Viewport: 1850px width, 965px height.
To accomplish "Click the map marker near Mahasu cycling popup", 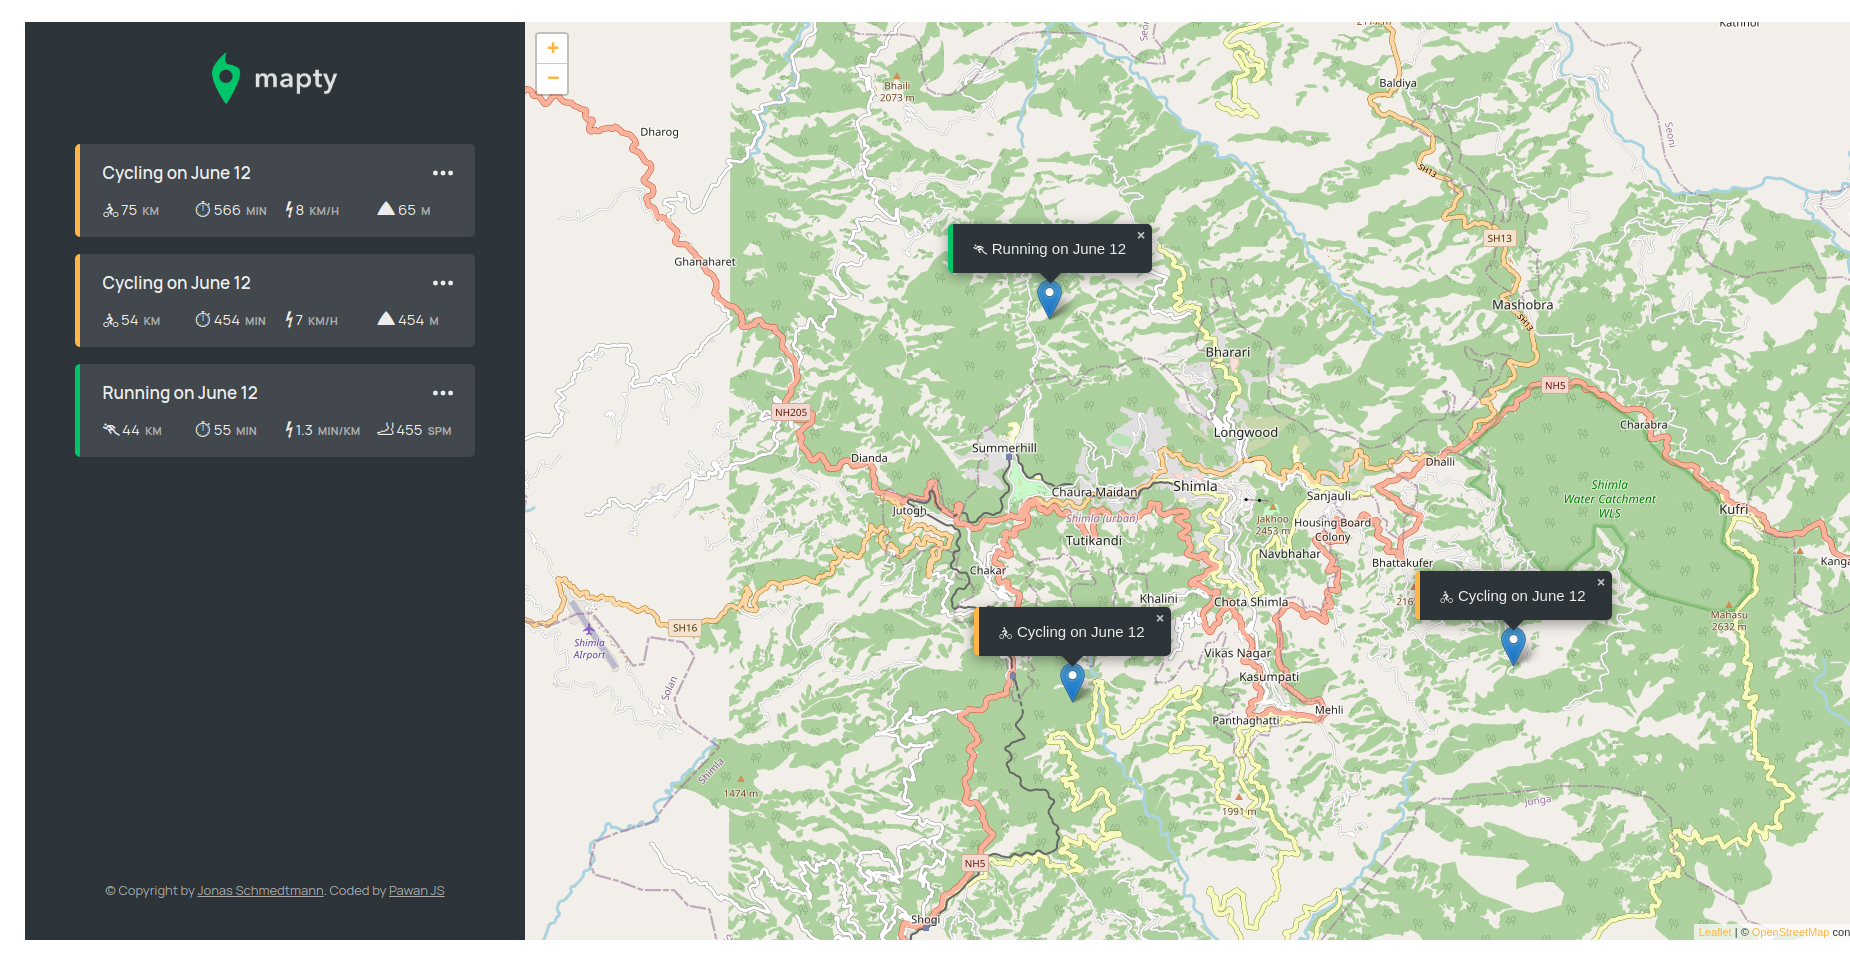I will (1513, 646).
